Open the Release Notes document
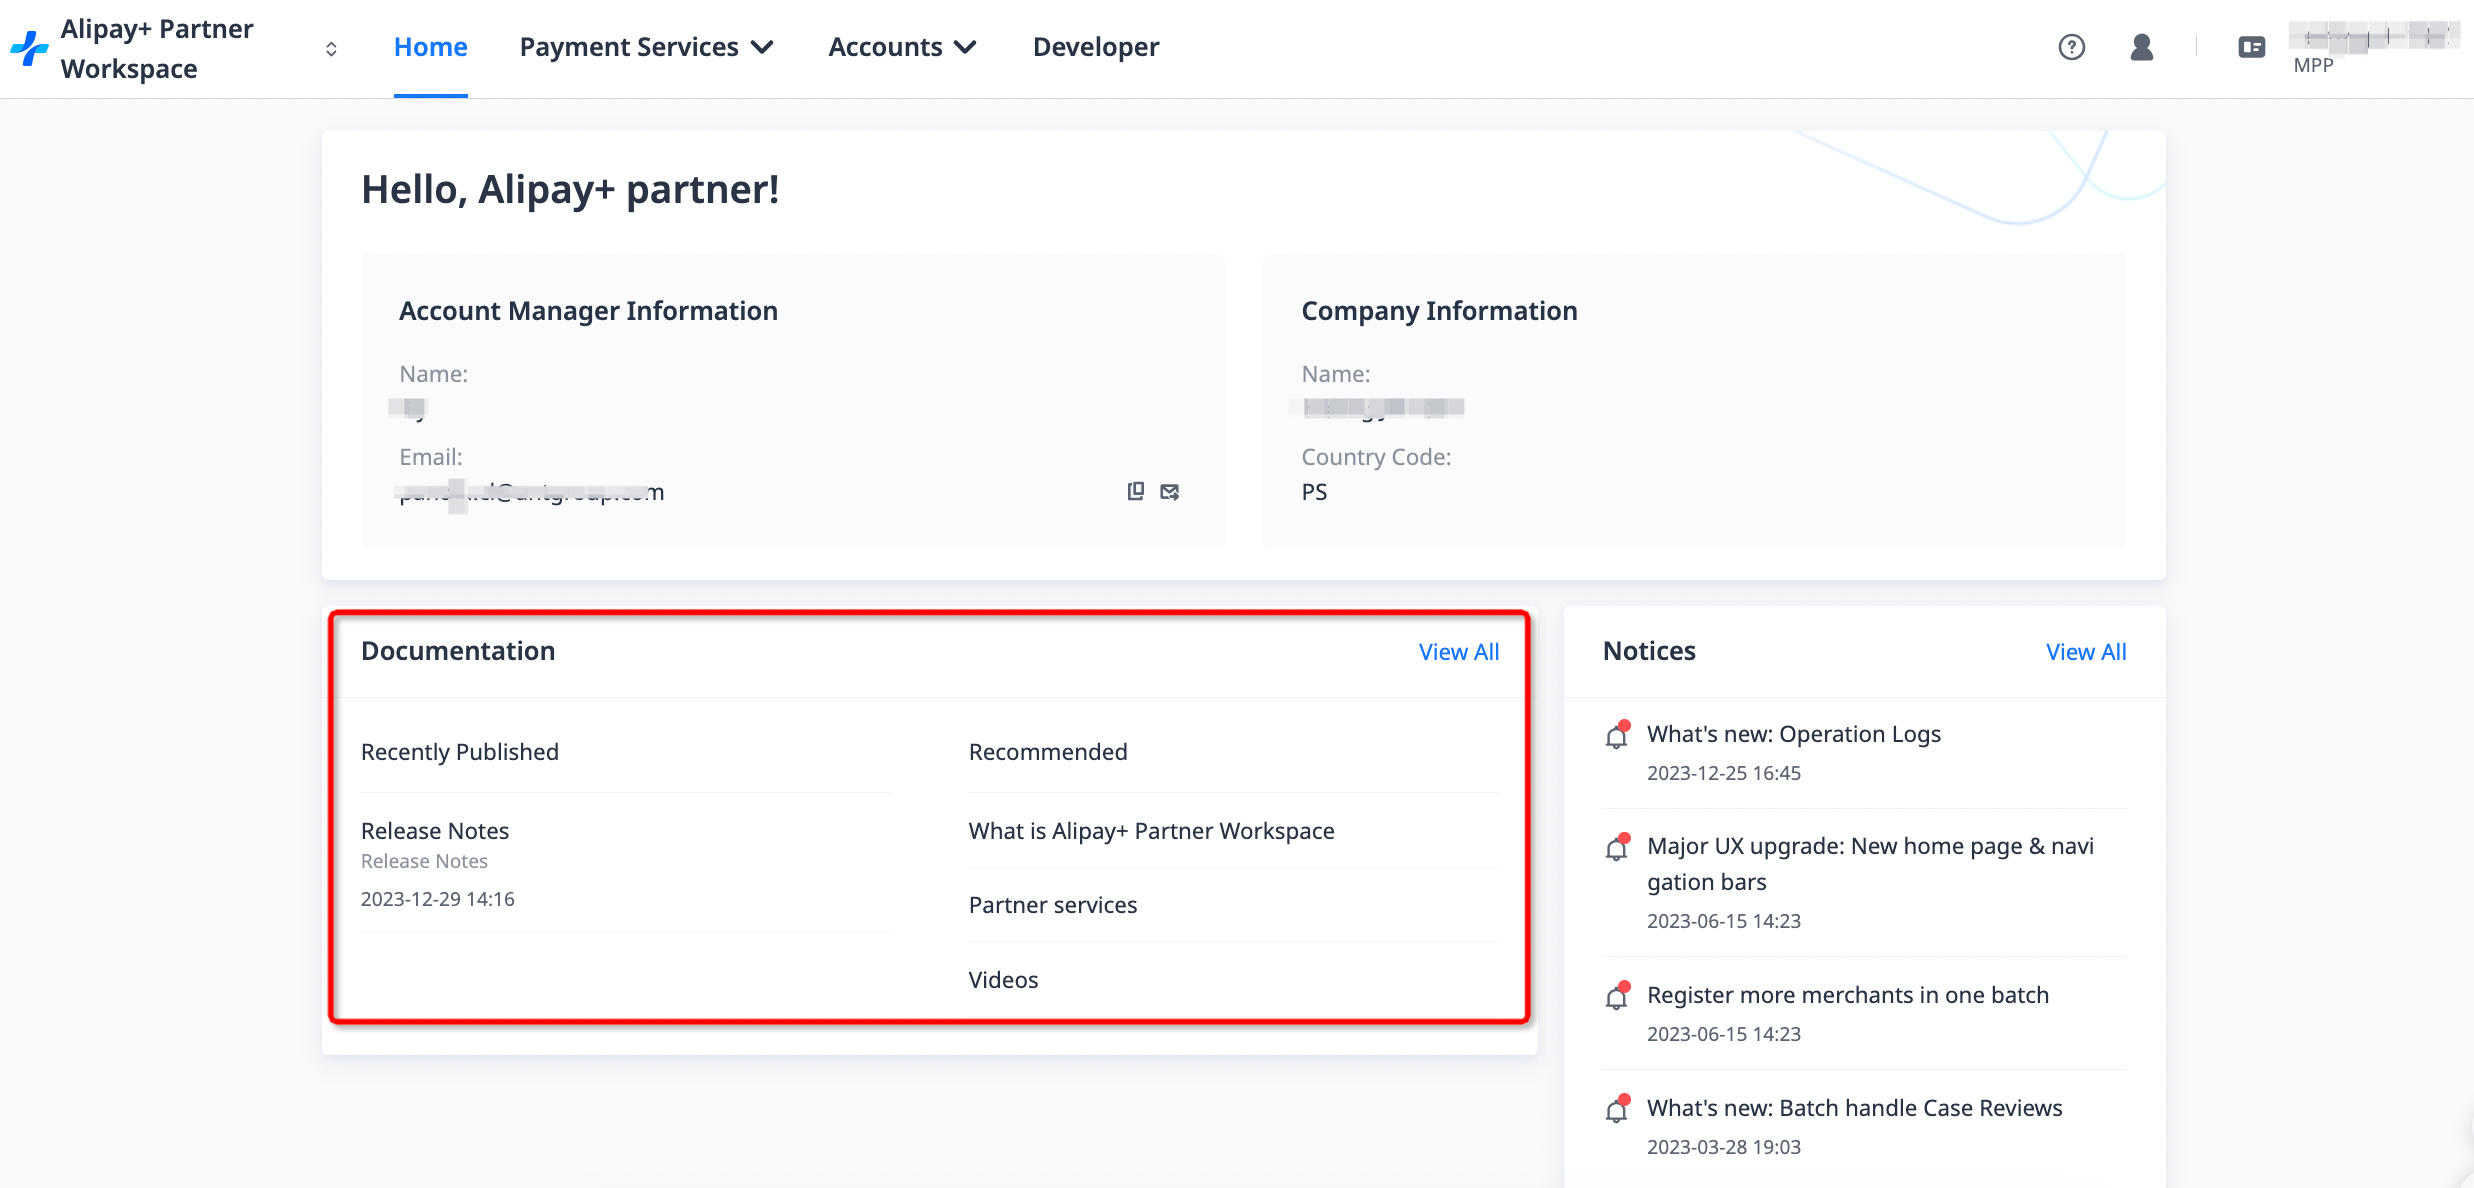The image size is (2474, 1188). [x=435, y=831]
